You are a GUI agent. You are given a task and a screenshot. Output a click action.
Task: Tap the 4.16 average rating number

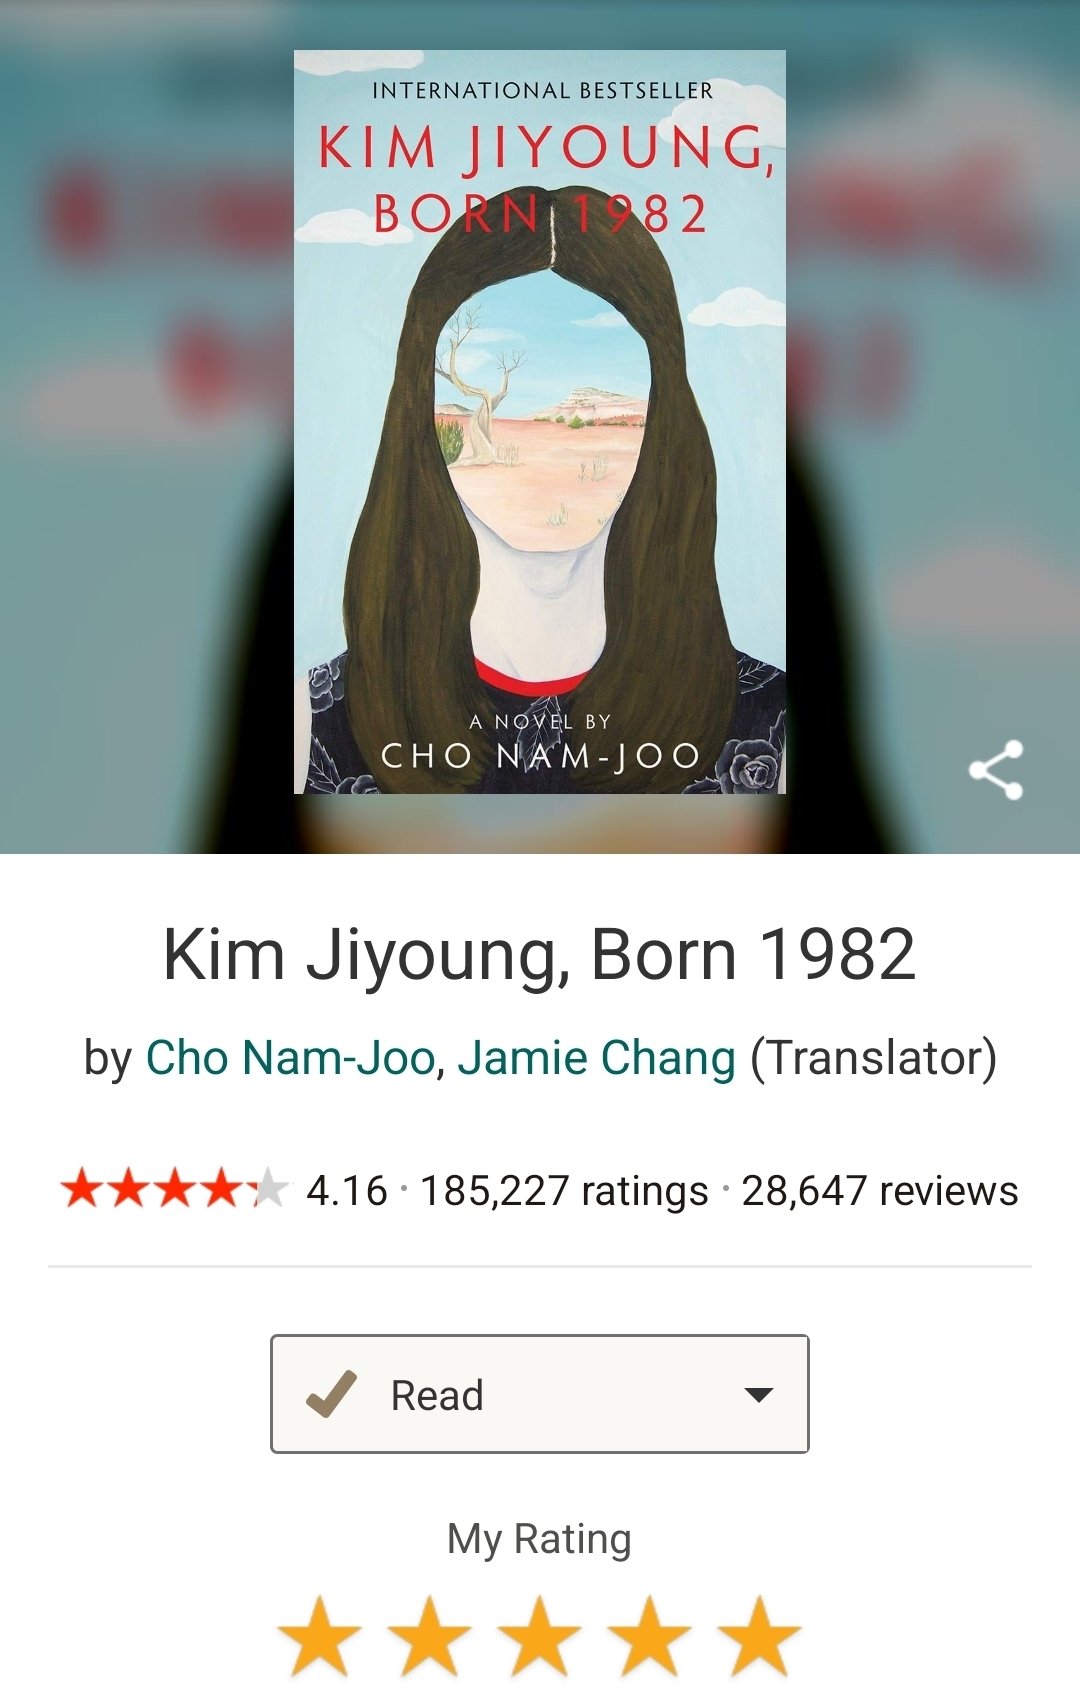346,1191
